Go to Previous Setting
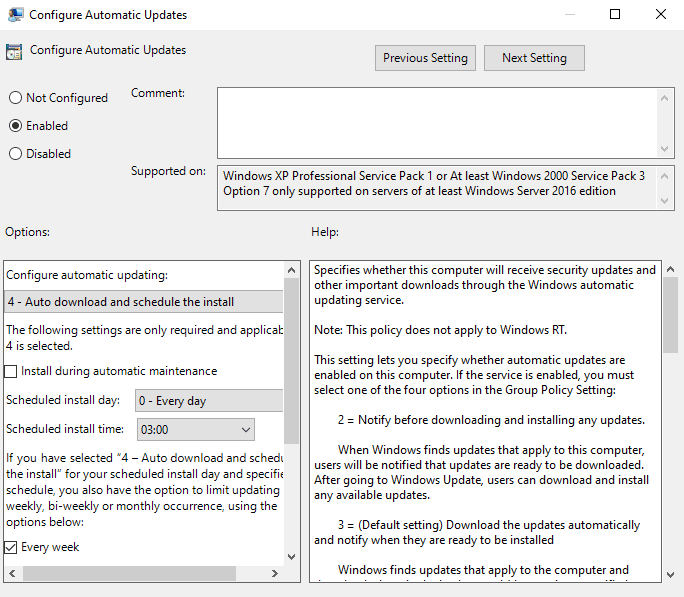Screen dimensions: 684x597 (x=425, y=58)
